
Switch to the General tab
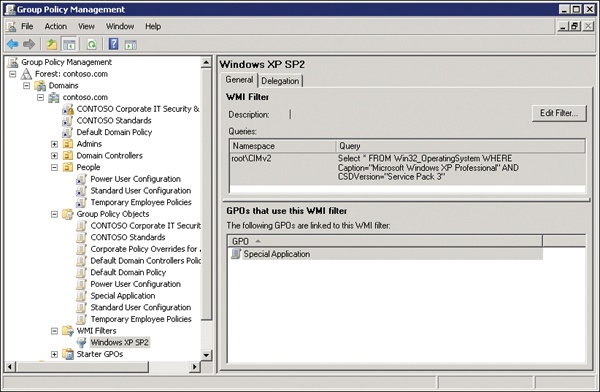239,80
